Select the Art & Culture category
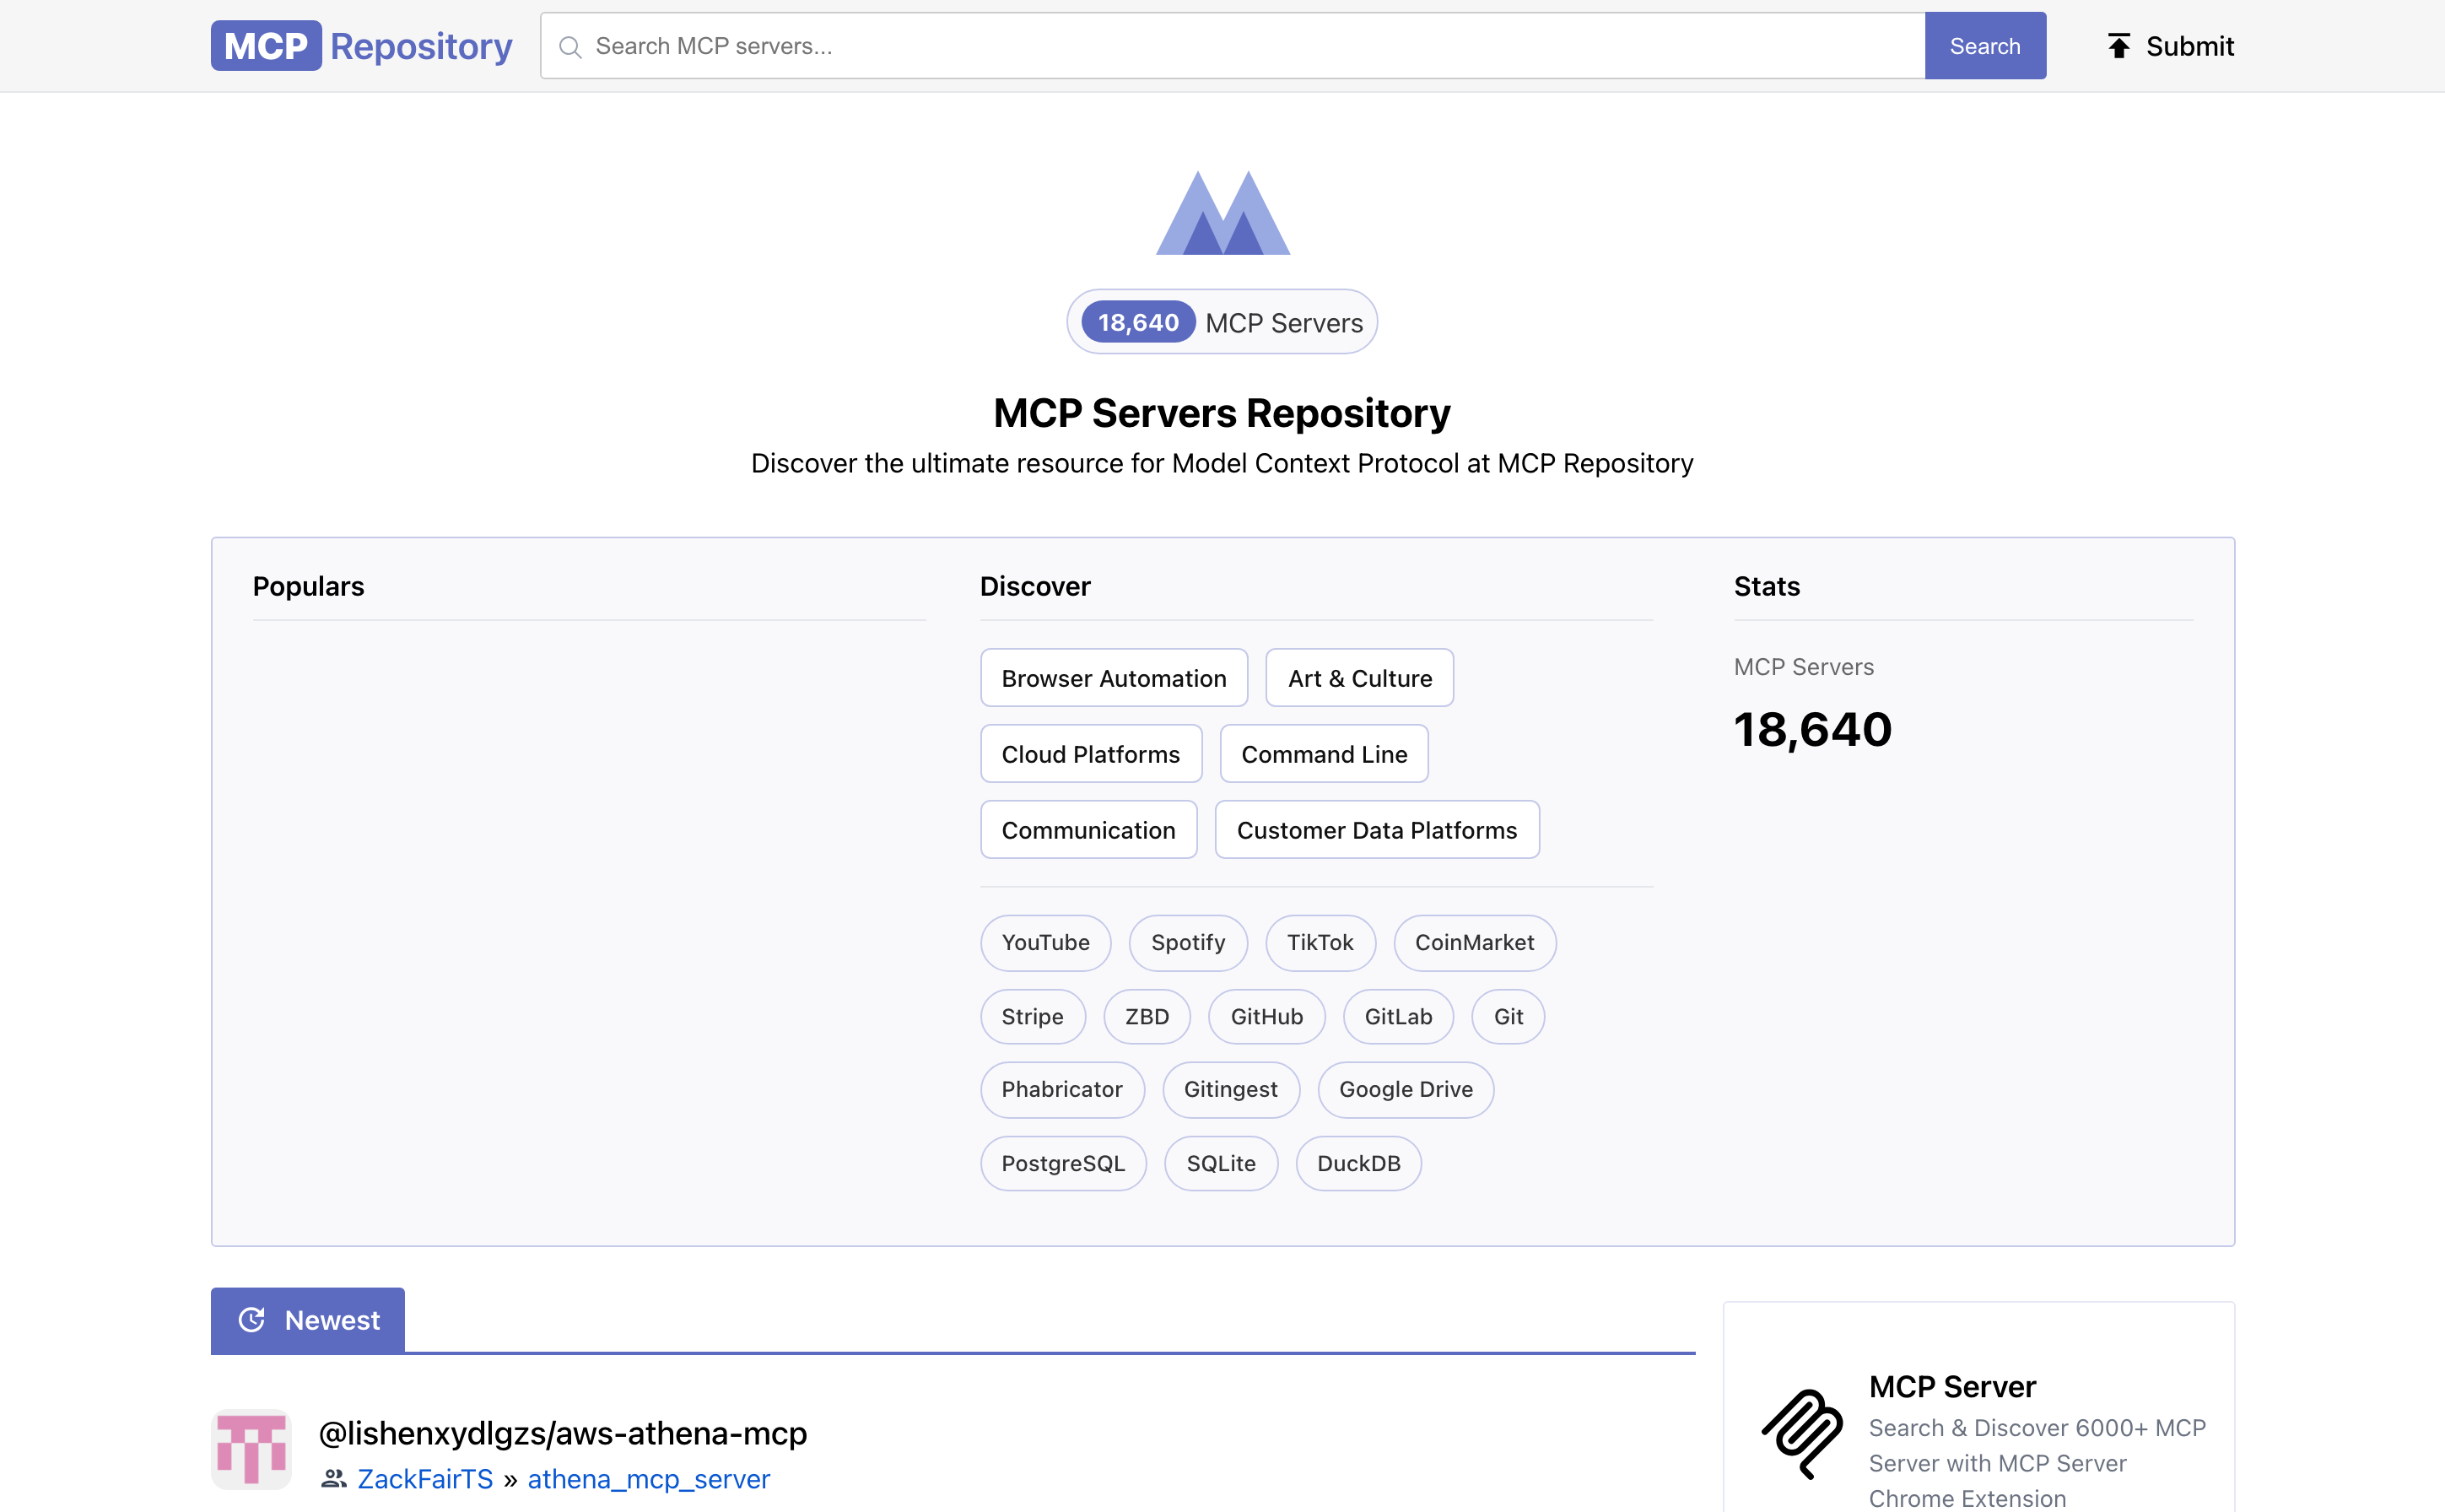Image resolution: width=2445 pixels, height=1512 pixels. [1359, 678]
